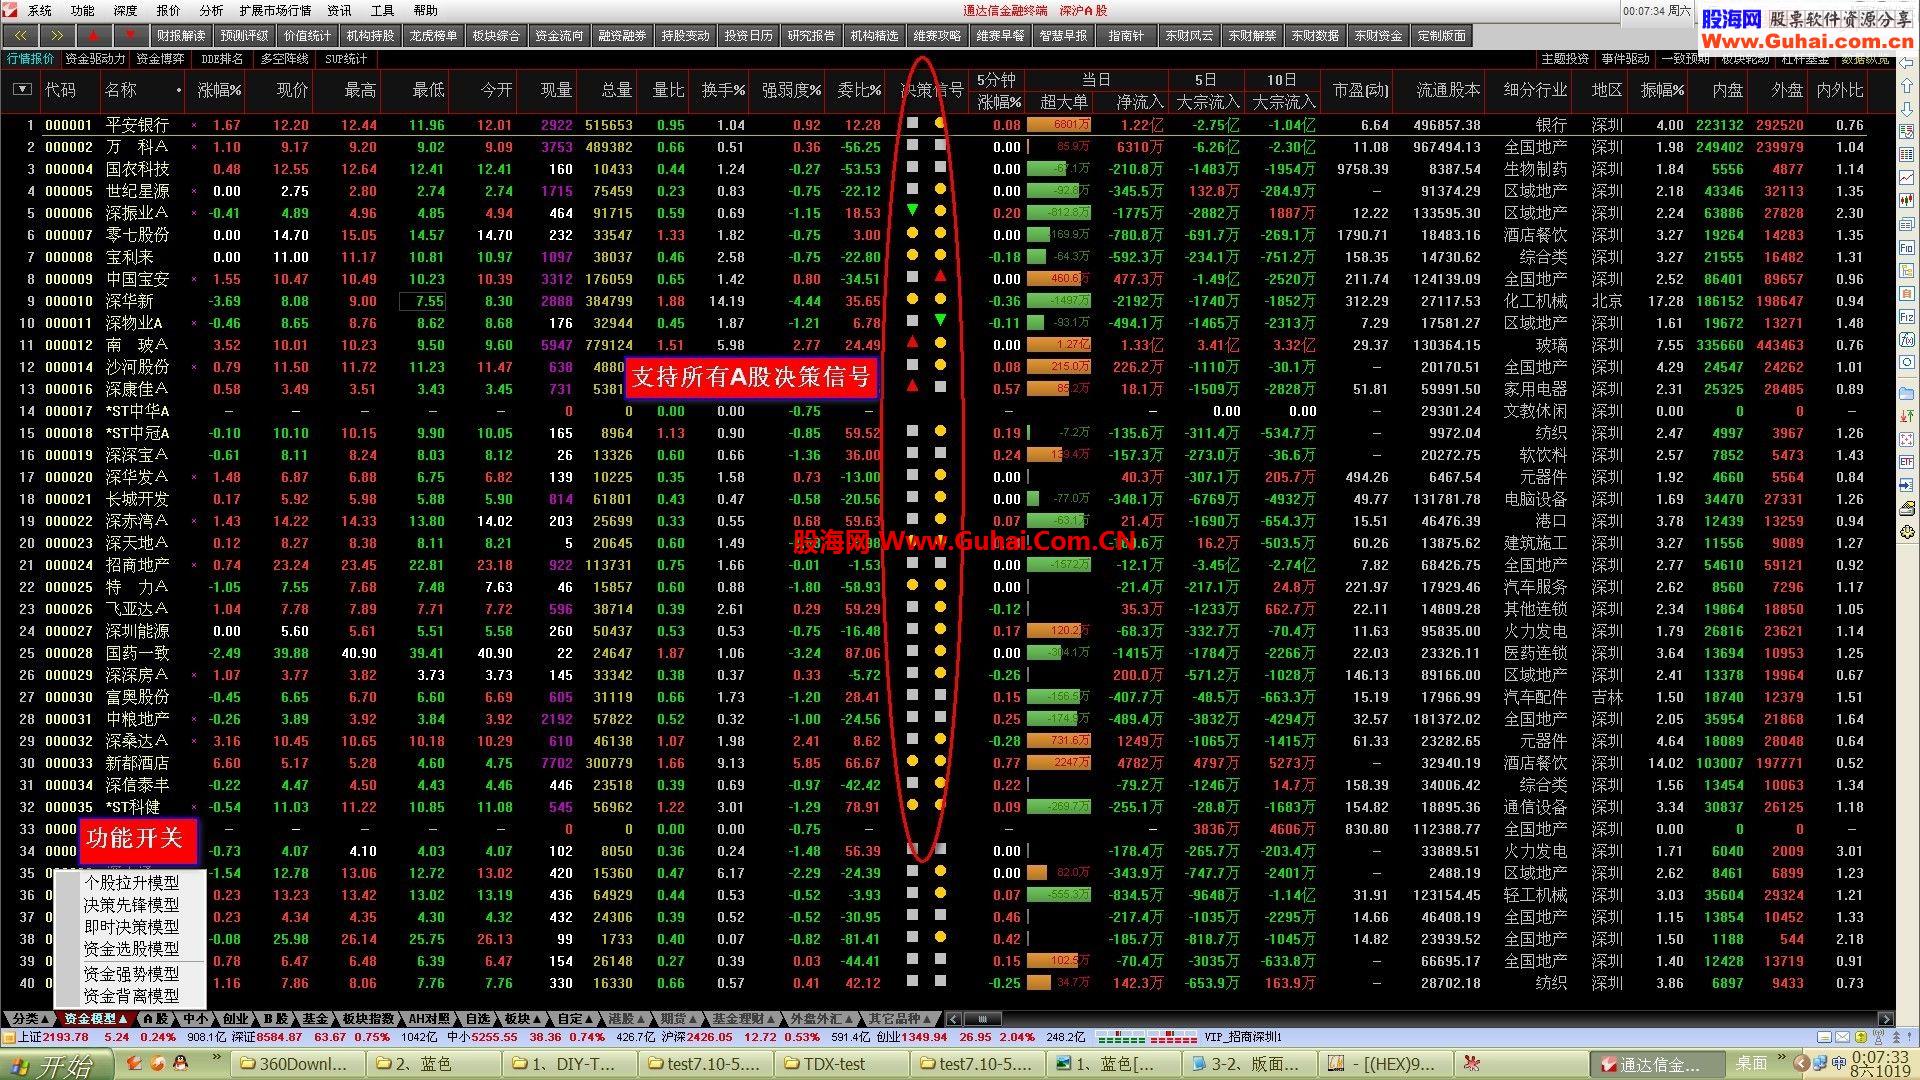
Task: Toggle 资金强势模型 in the function switch menu
Action: pyautogui.click(x=131, y=974)
